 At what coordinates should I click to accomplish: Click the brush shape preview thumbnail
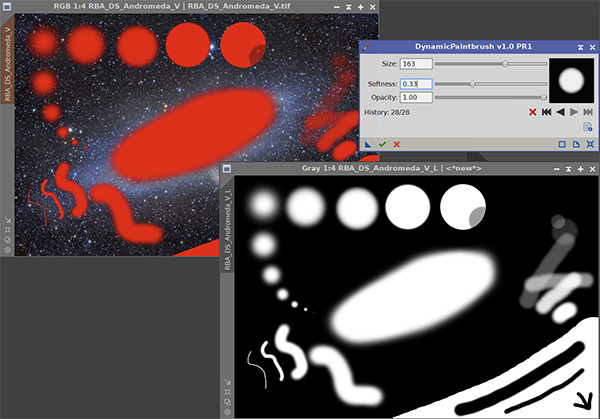click(573, 79)
